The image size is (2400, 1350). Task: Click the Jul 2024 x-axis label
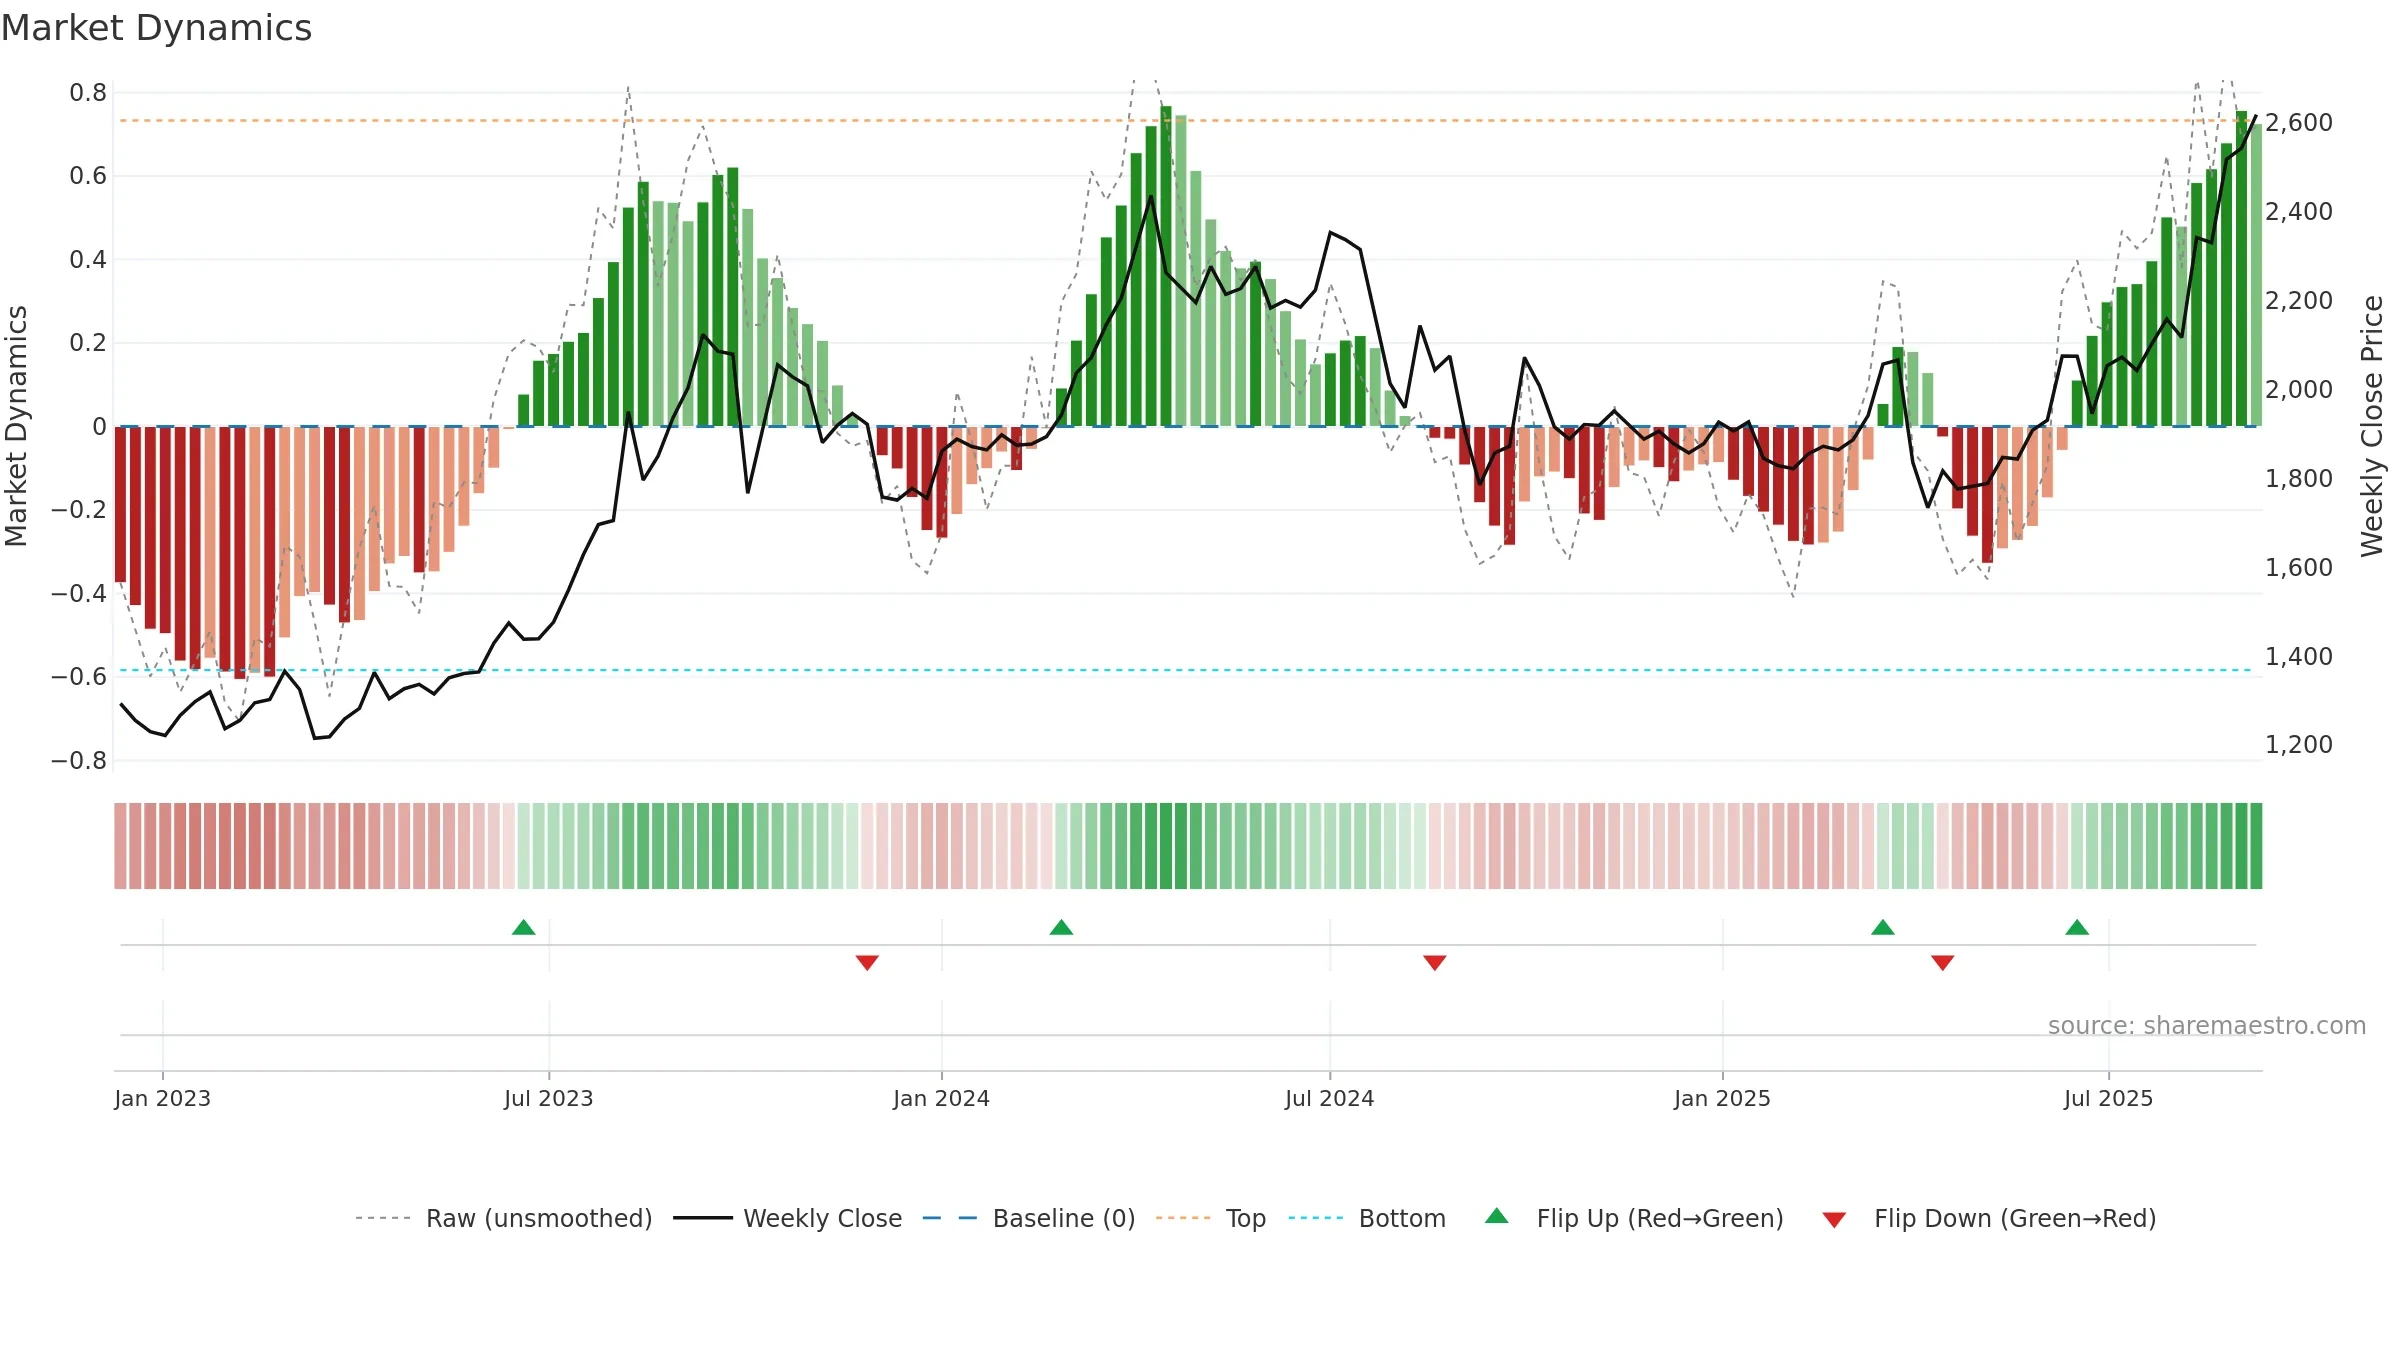pos(1329,1098)
